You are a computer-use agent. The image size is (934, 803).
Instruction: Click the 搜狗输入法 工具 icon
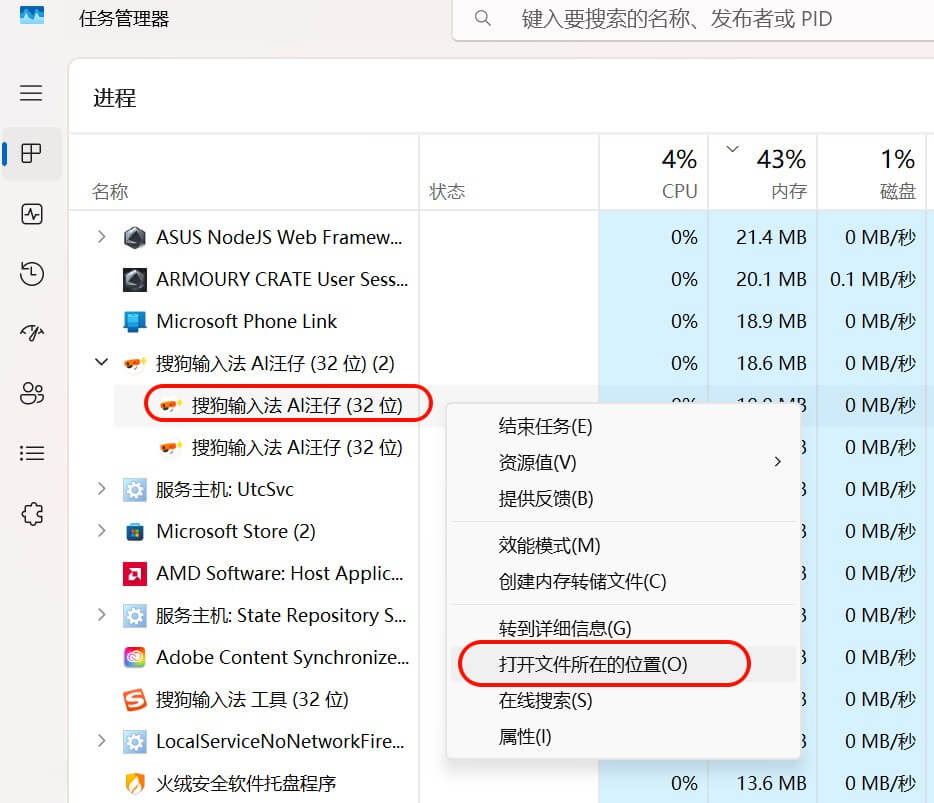tap(135, 699)
